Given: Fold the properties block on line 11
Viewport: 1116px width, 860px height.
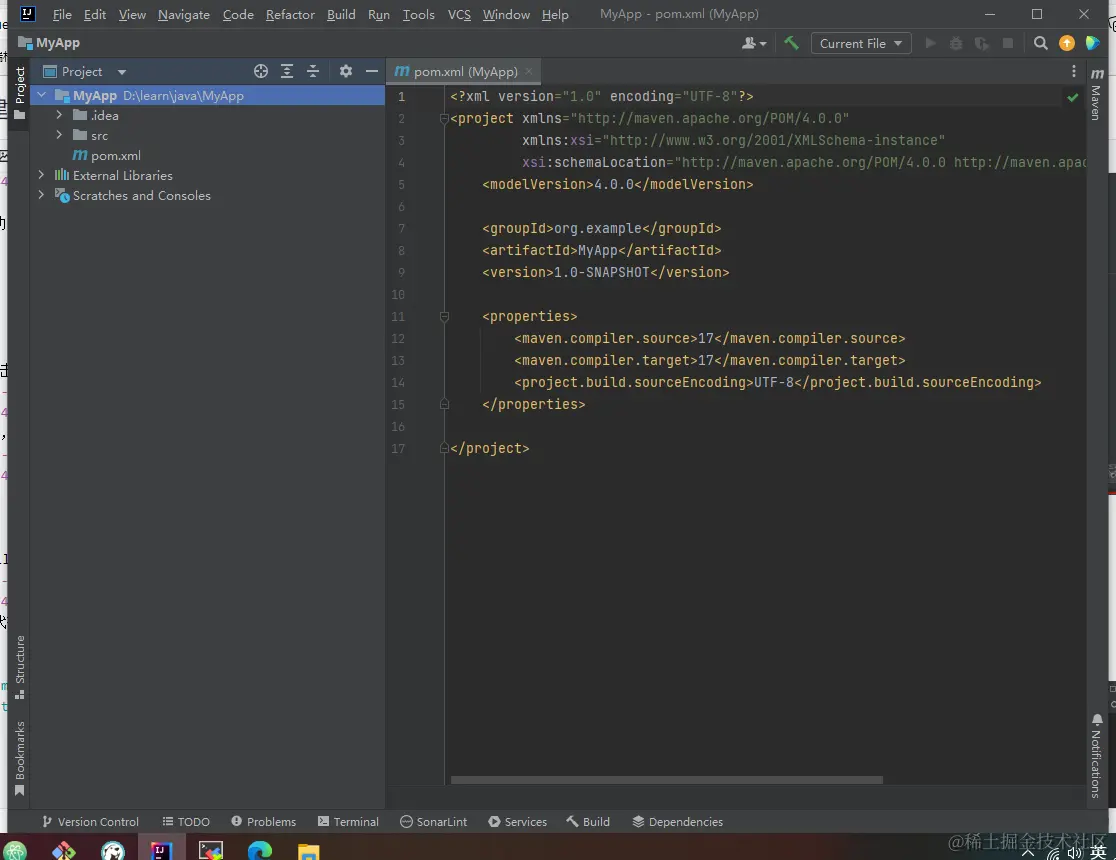Looking at the screenshot, I should click(x=444, y=316).
